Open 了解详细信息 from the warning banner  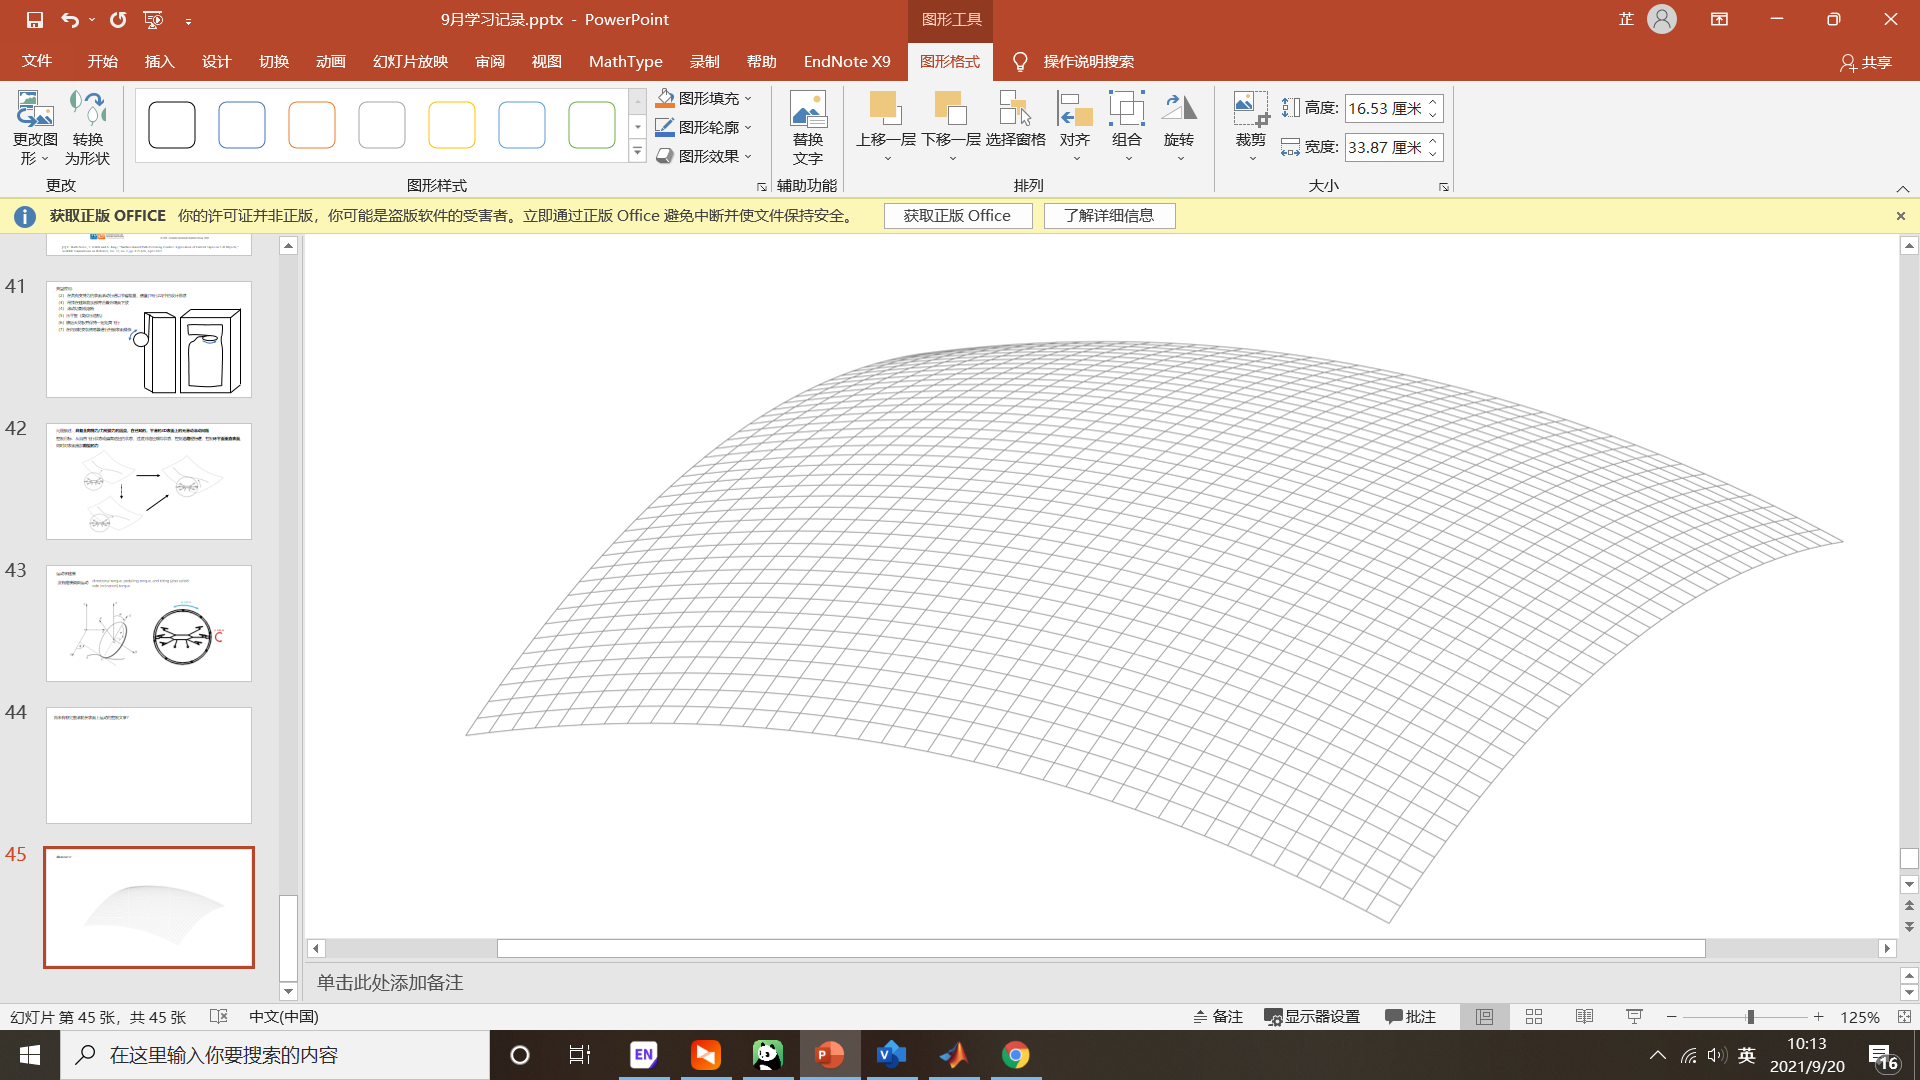click(x=1109, y=215)
